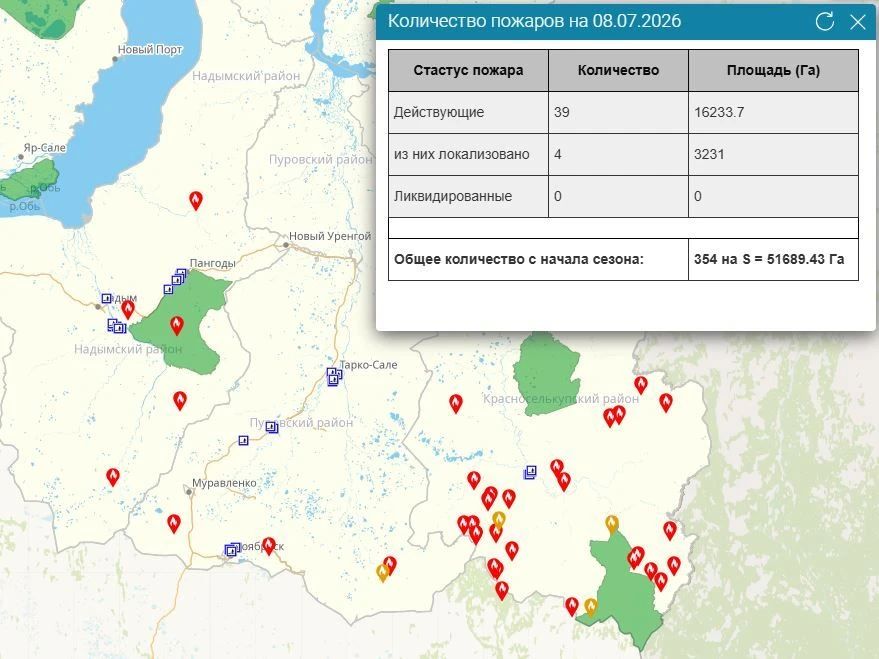
Task: Click the Новый Порт settlement label
Action: [x=150, y=49]
